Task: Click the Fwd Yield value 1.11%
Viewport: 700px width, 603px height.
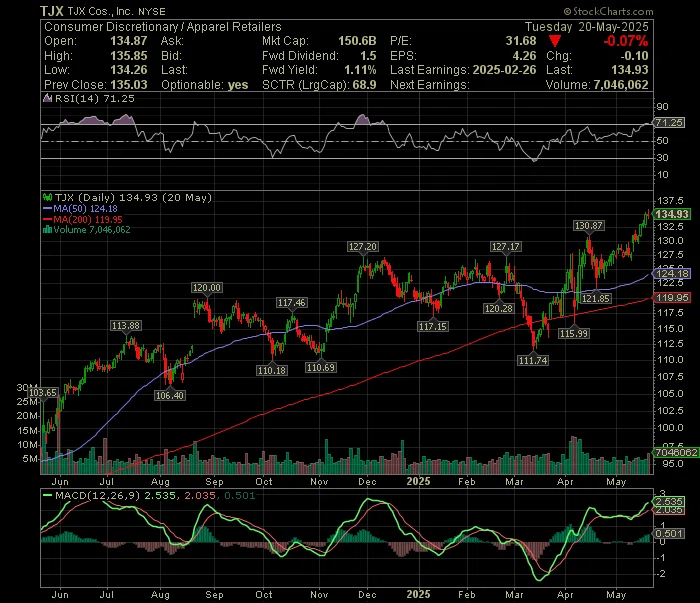Action: click(360, 70)
